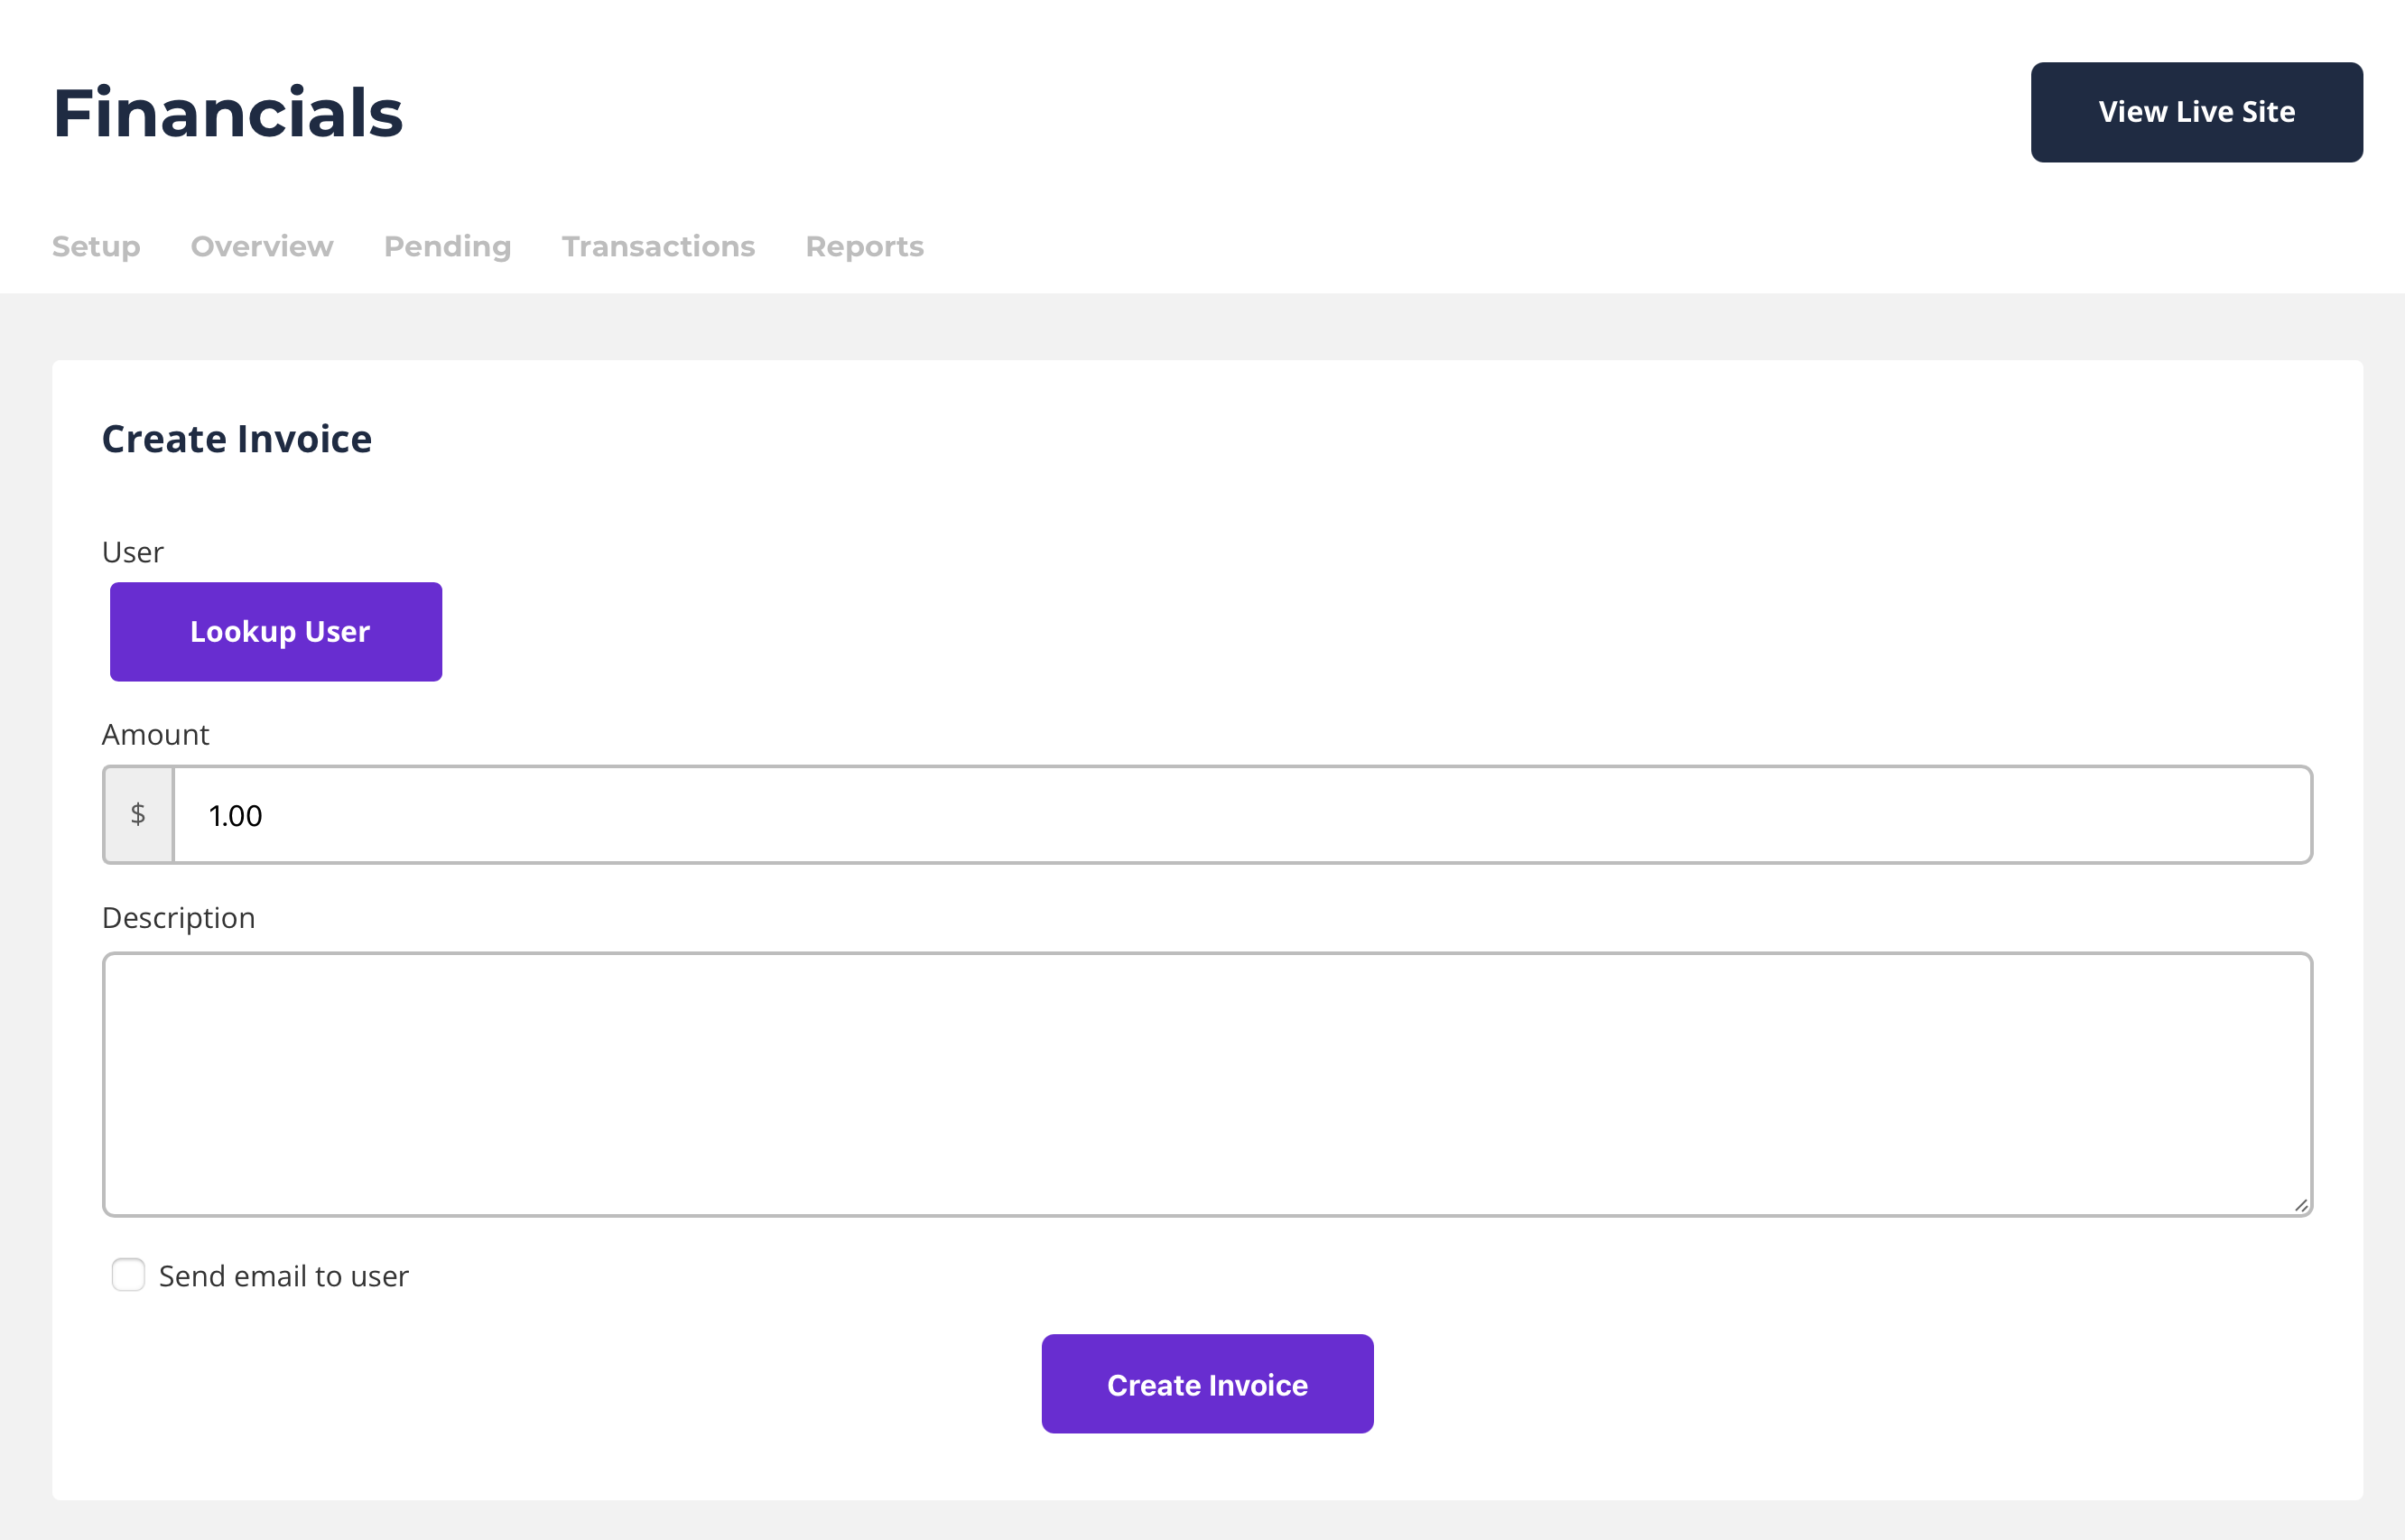The width and height of the screenshot is (2405, 1540).
Task: Click the Create Invoice section heading
Action: [x=237, y=439]
